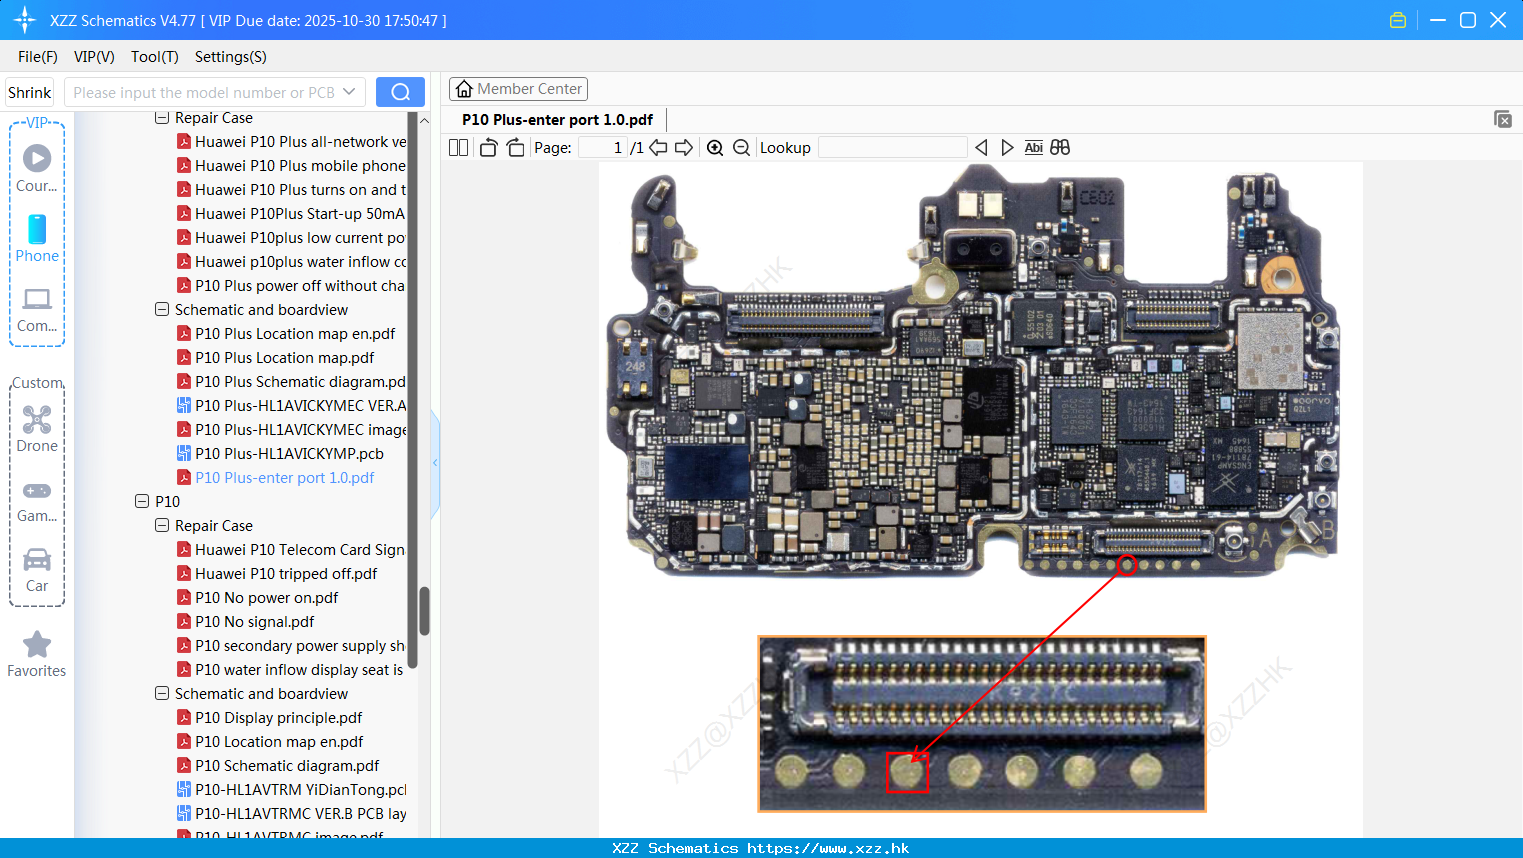Click the tree panel vertical scrollbar thumb
Viewport: 1523px width, 858px height.
pyautogui.click(x=424, y=611)
